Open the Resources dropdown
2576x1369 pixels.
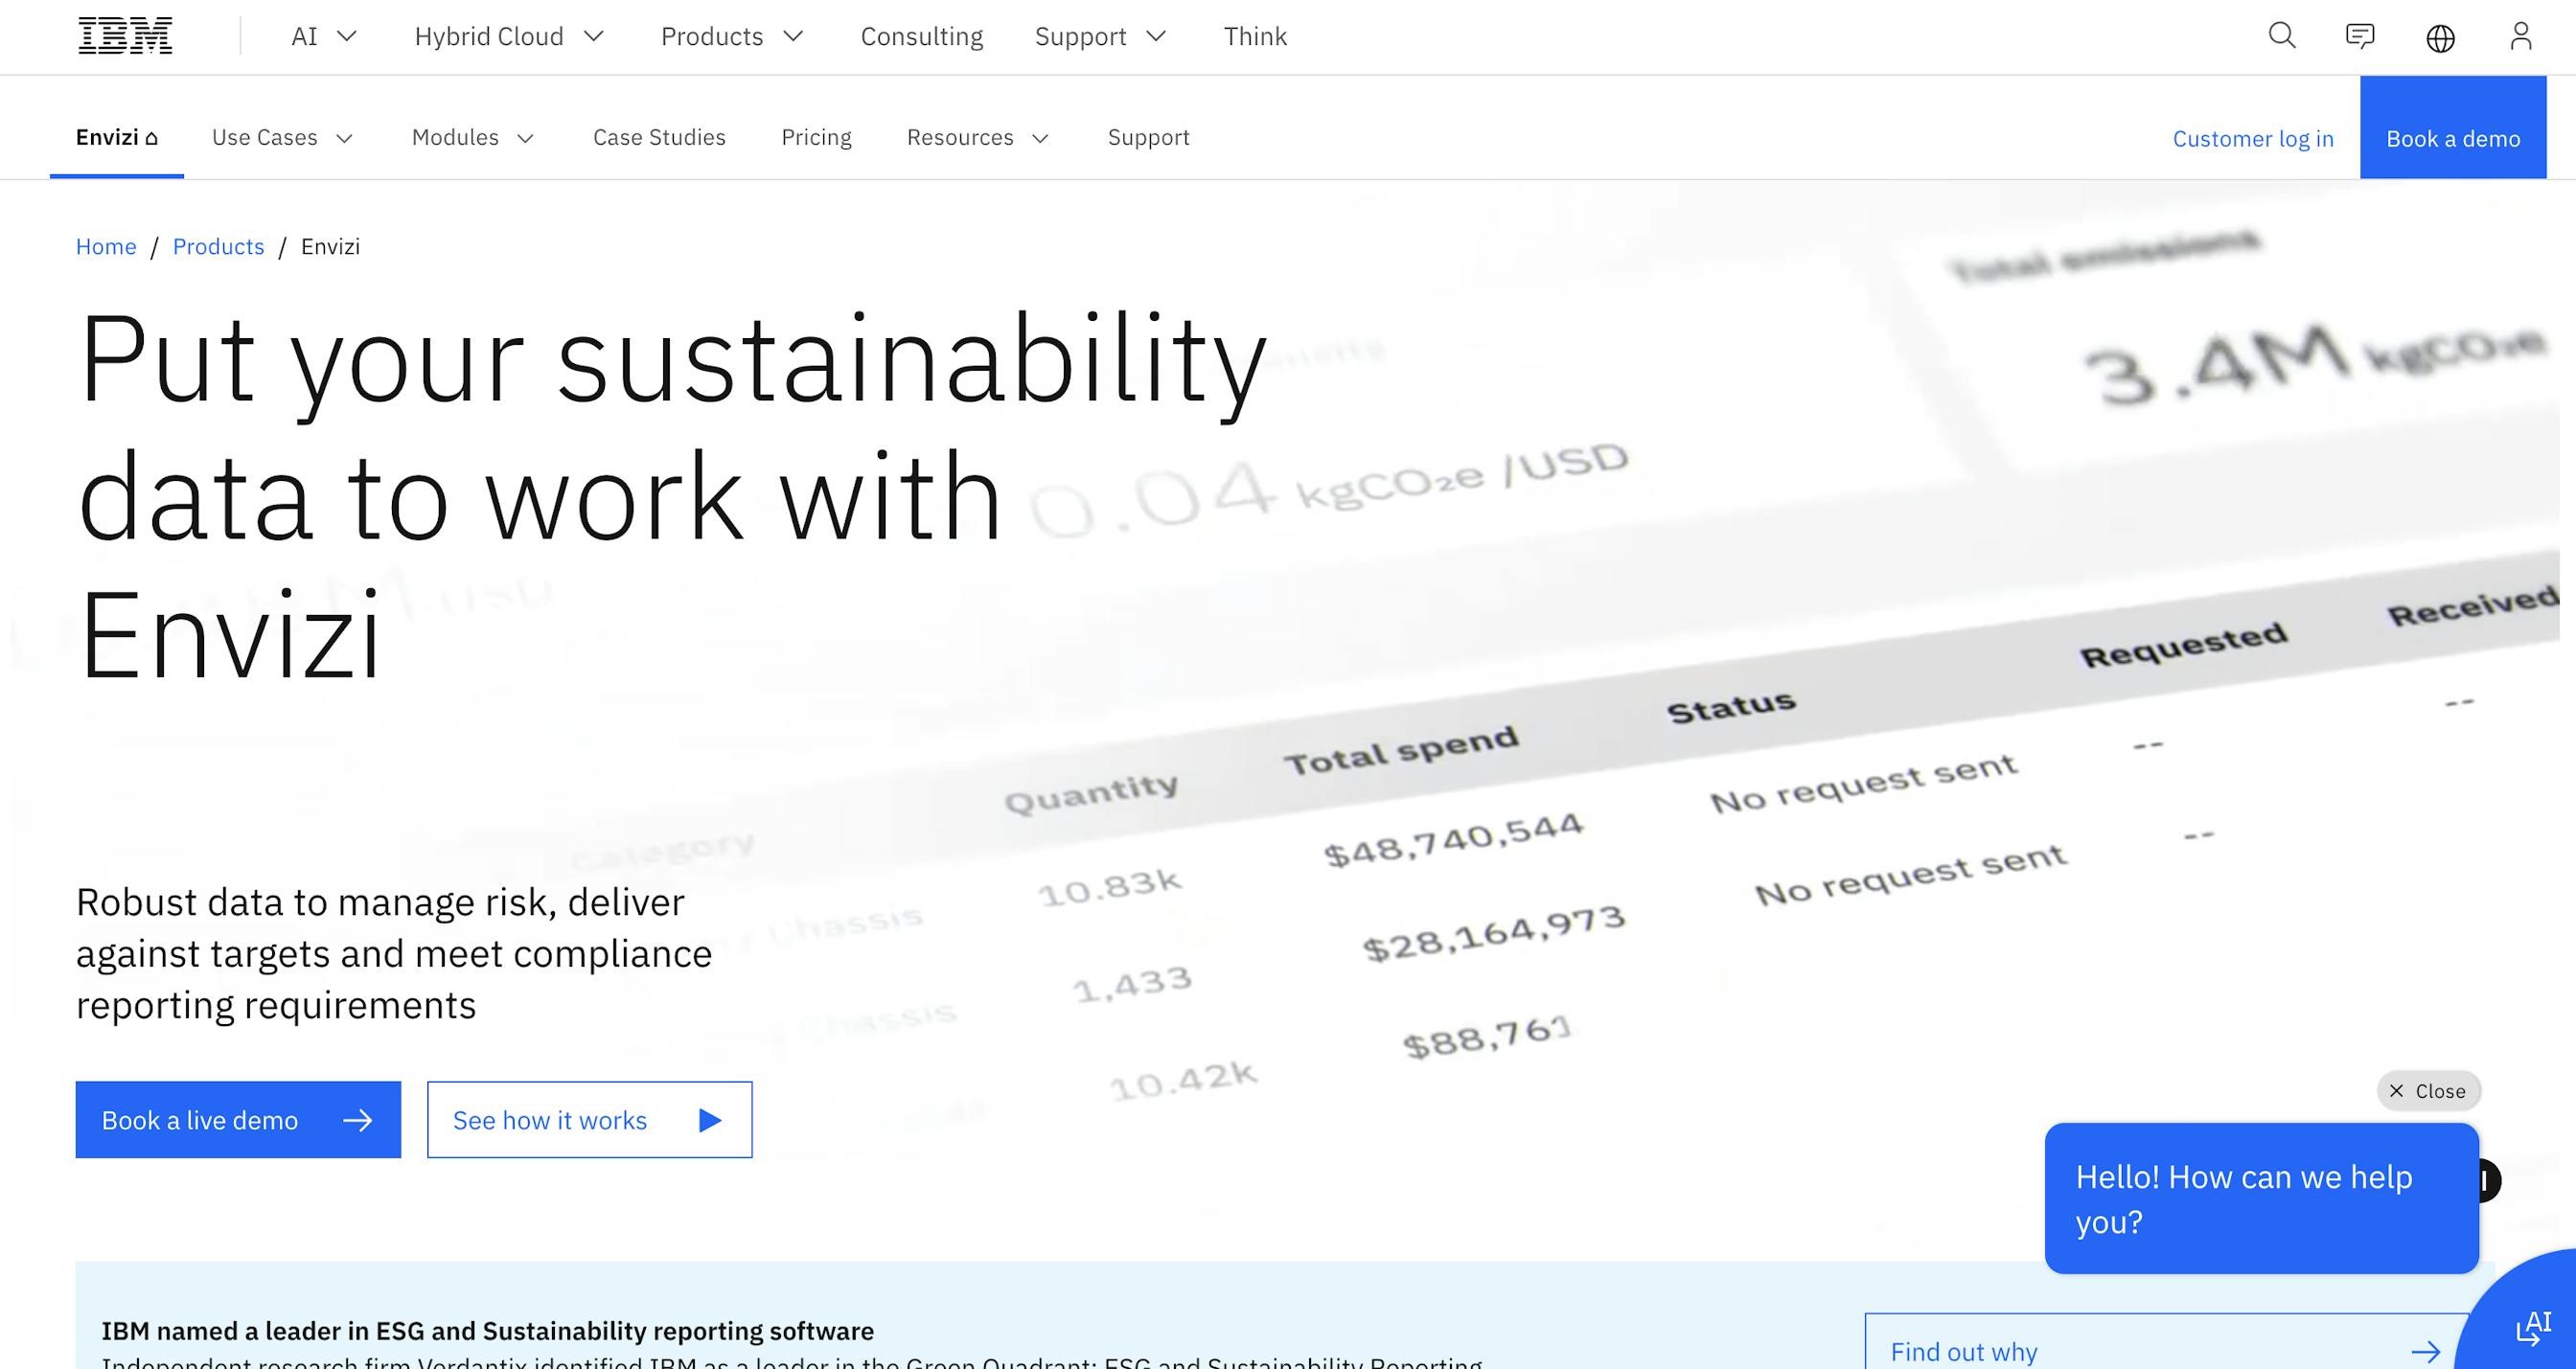pos(977,138)
